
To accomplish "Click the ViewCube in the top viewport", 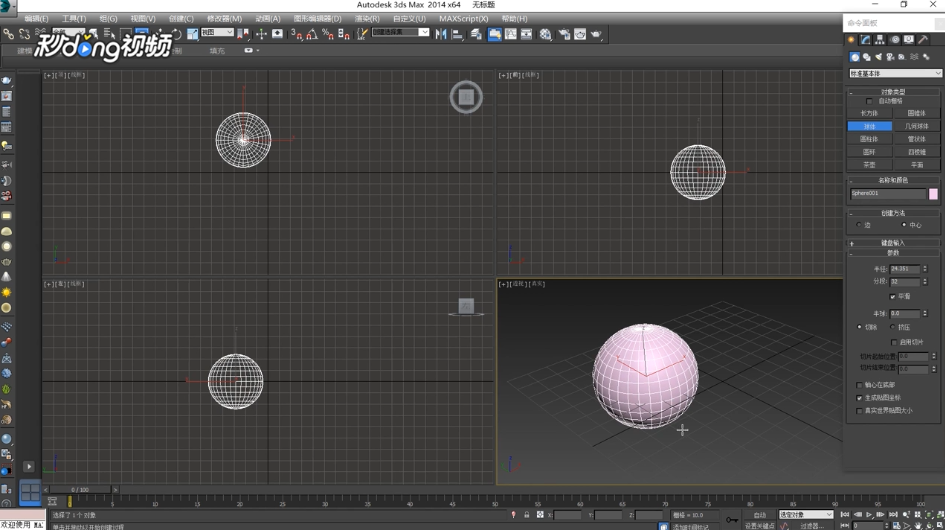I will pyautogui.click(x=466, y=97).
